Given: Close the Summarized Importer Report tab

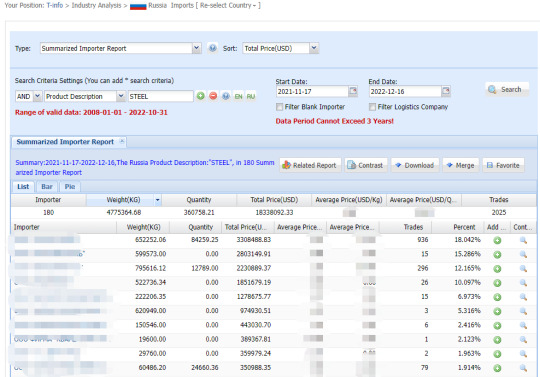Looking at the screenshot, I should tap(122, 141).
